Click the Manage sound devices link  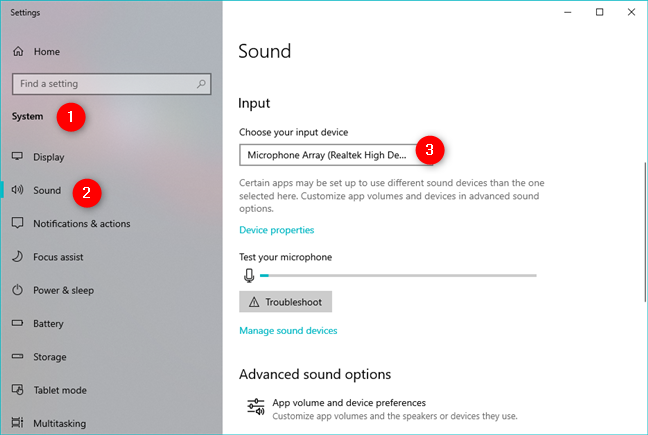pyautogui.click(x=288, y=330)
